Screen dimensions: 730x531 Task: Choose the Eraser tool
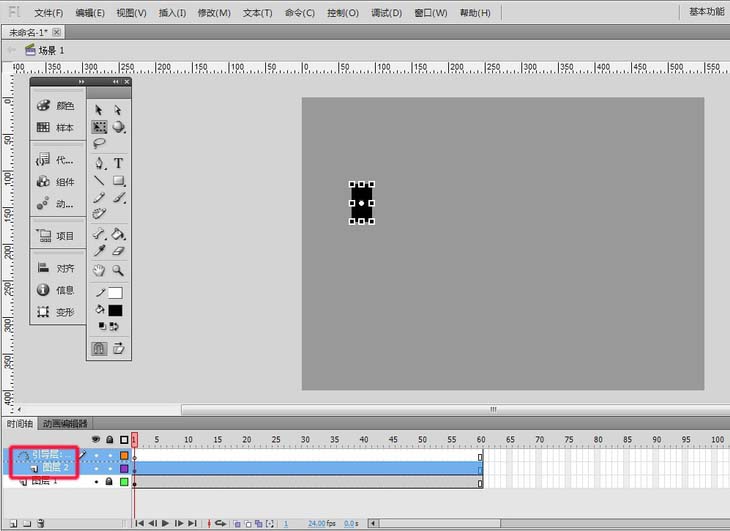point(119,251)
